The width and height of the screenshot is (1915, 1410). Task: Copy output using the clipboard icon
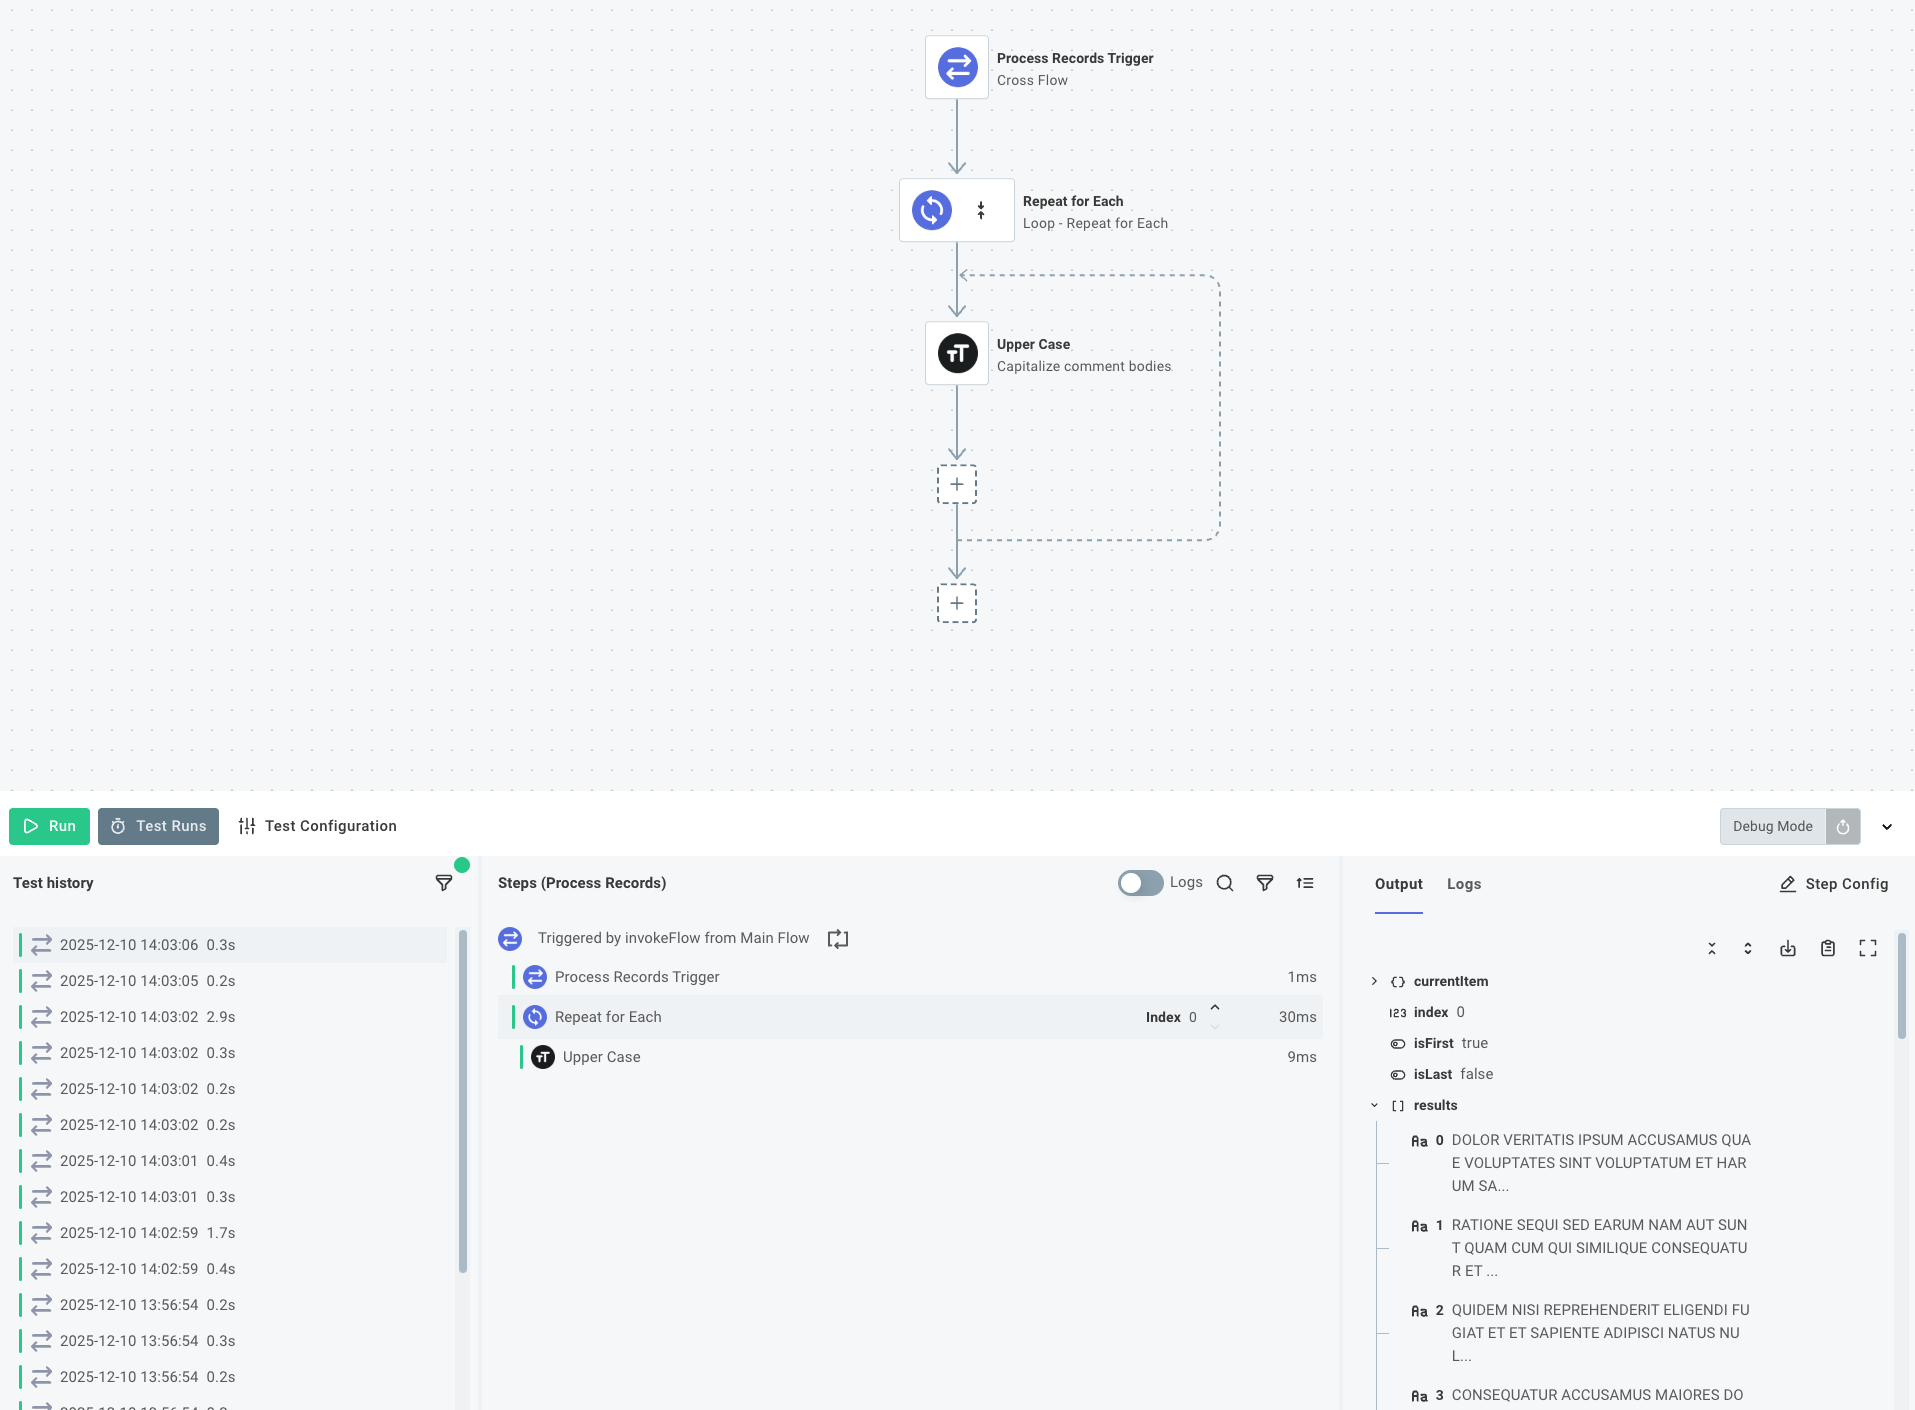1827,948
